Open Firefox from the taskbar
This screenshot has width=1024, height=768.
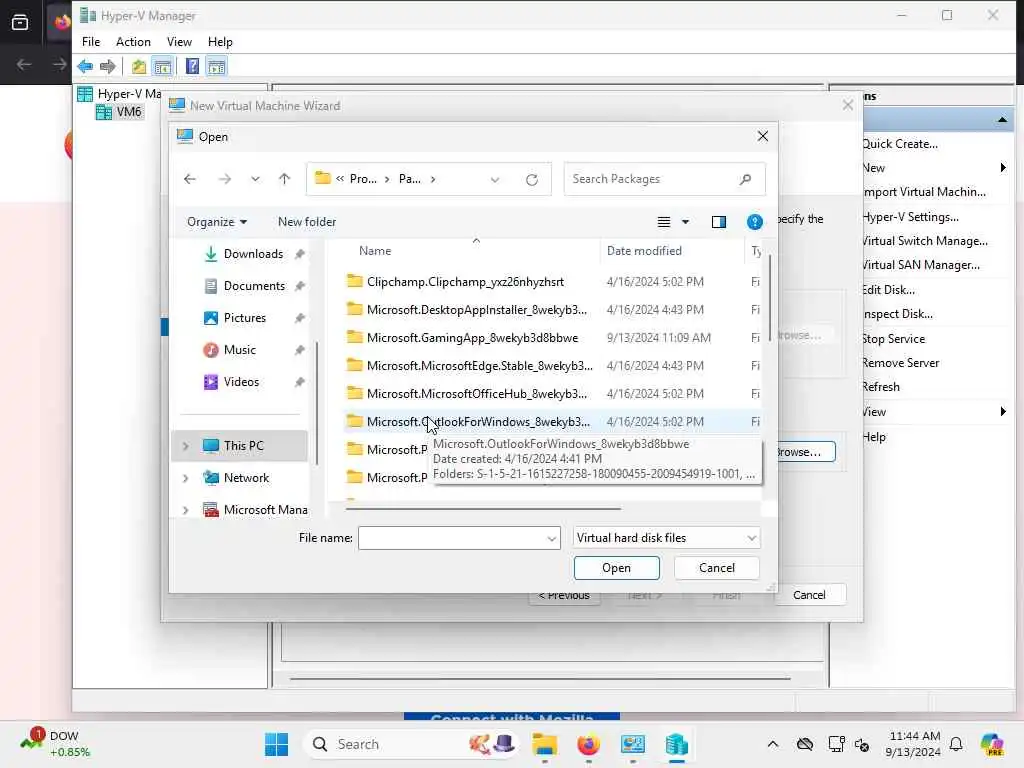(x=588, y=744)
